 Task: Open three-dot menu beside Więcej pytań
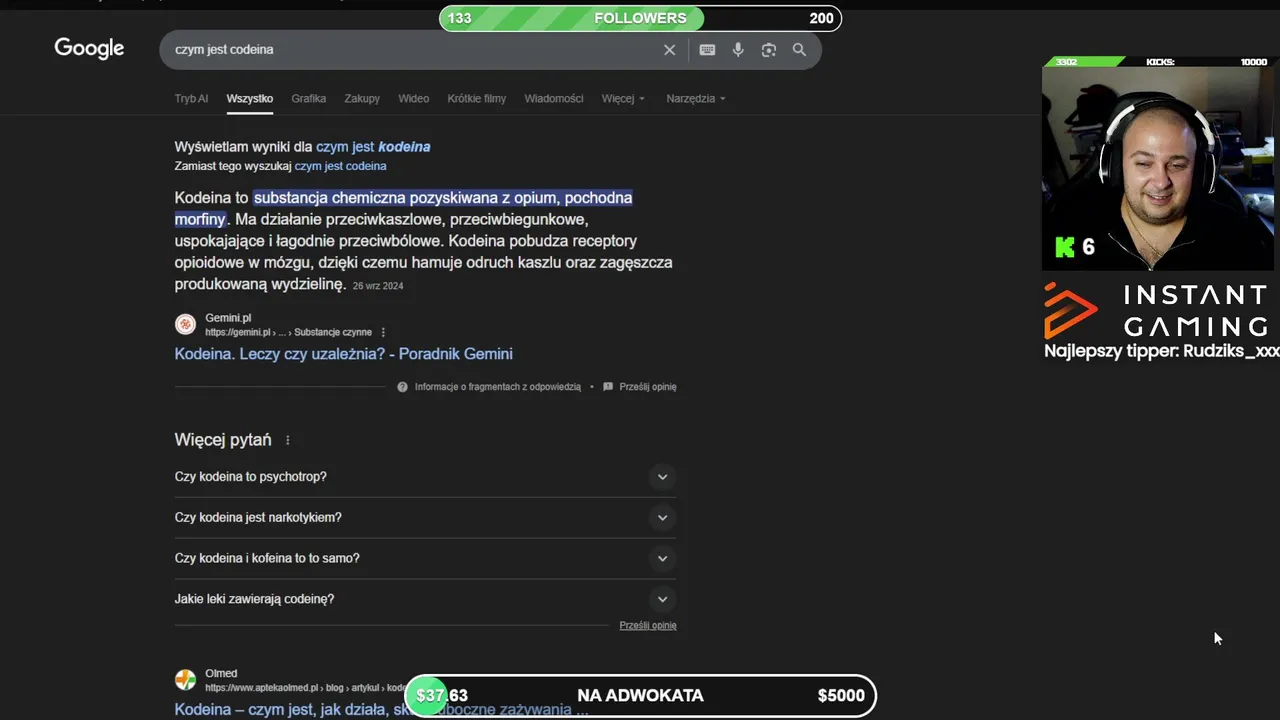pyautogui.click(x=288, y=440)
